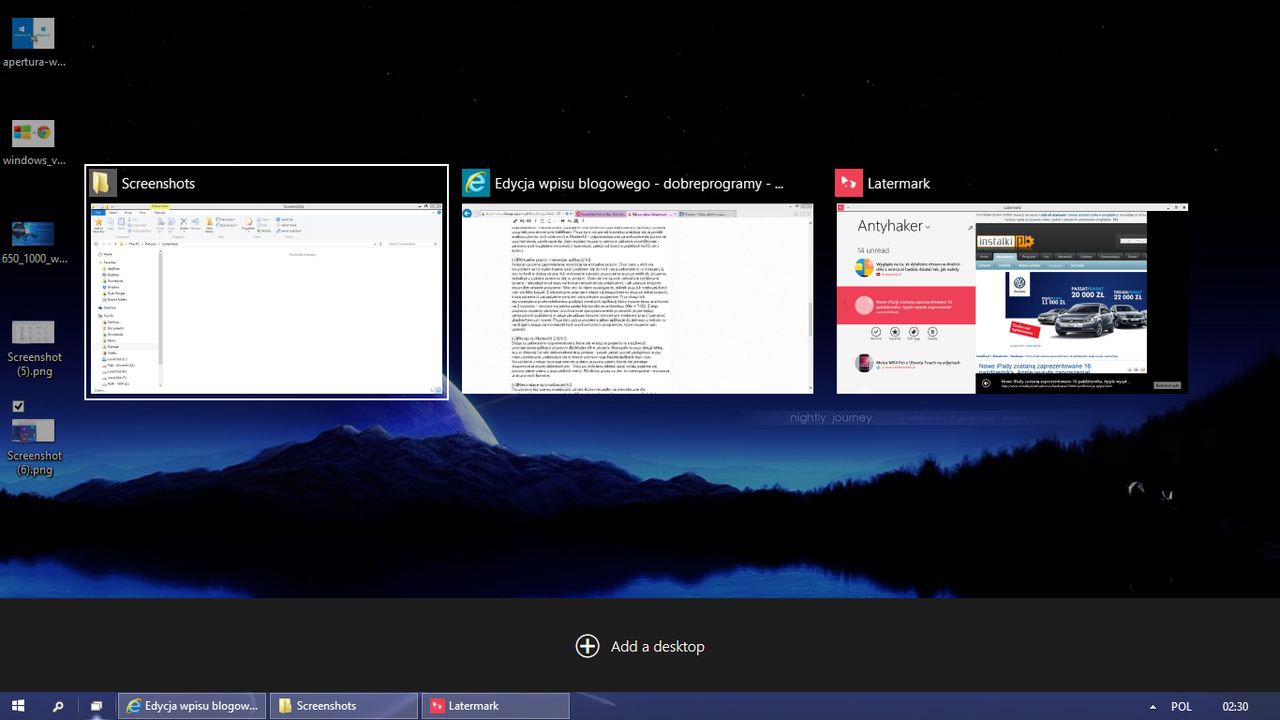Activate the Latermark taskbar button
The height and width of the screenshot is (720, 1280).
pyautogui.click(x=495, y=706)
